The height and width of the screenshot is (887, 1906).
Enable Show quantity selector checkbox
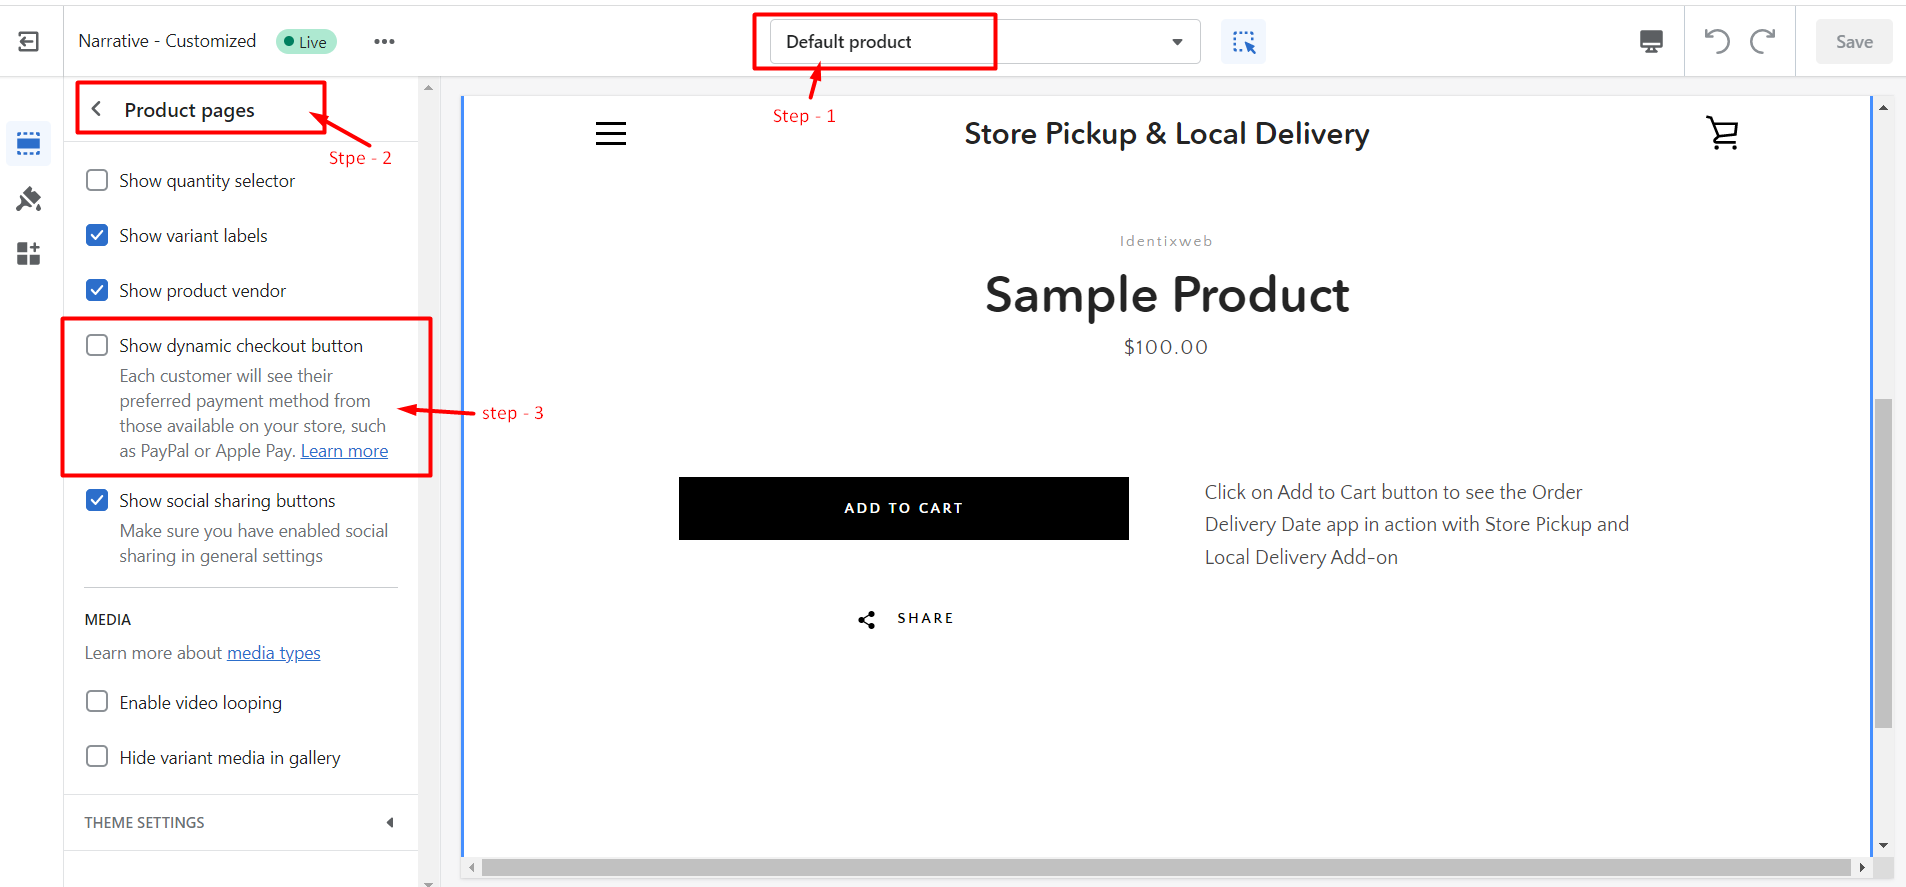(97, 180)
